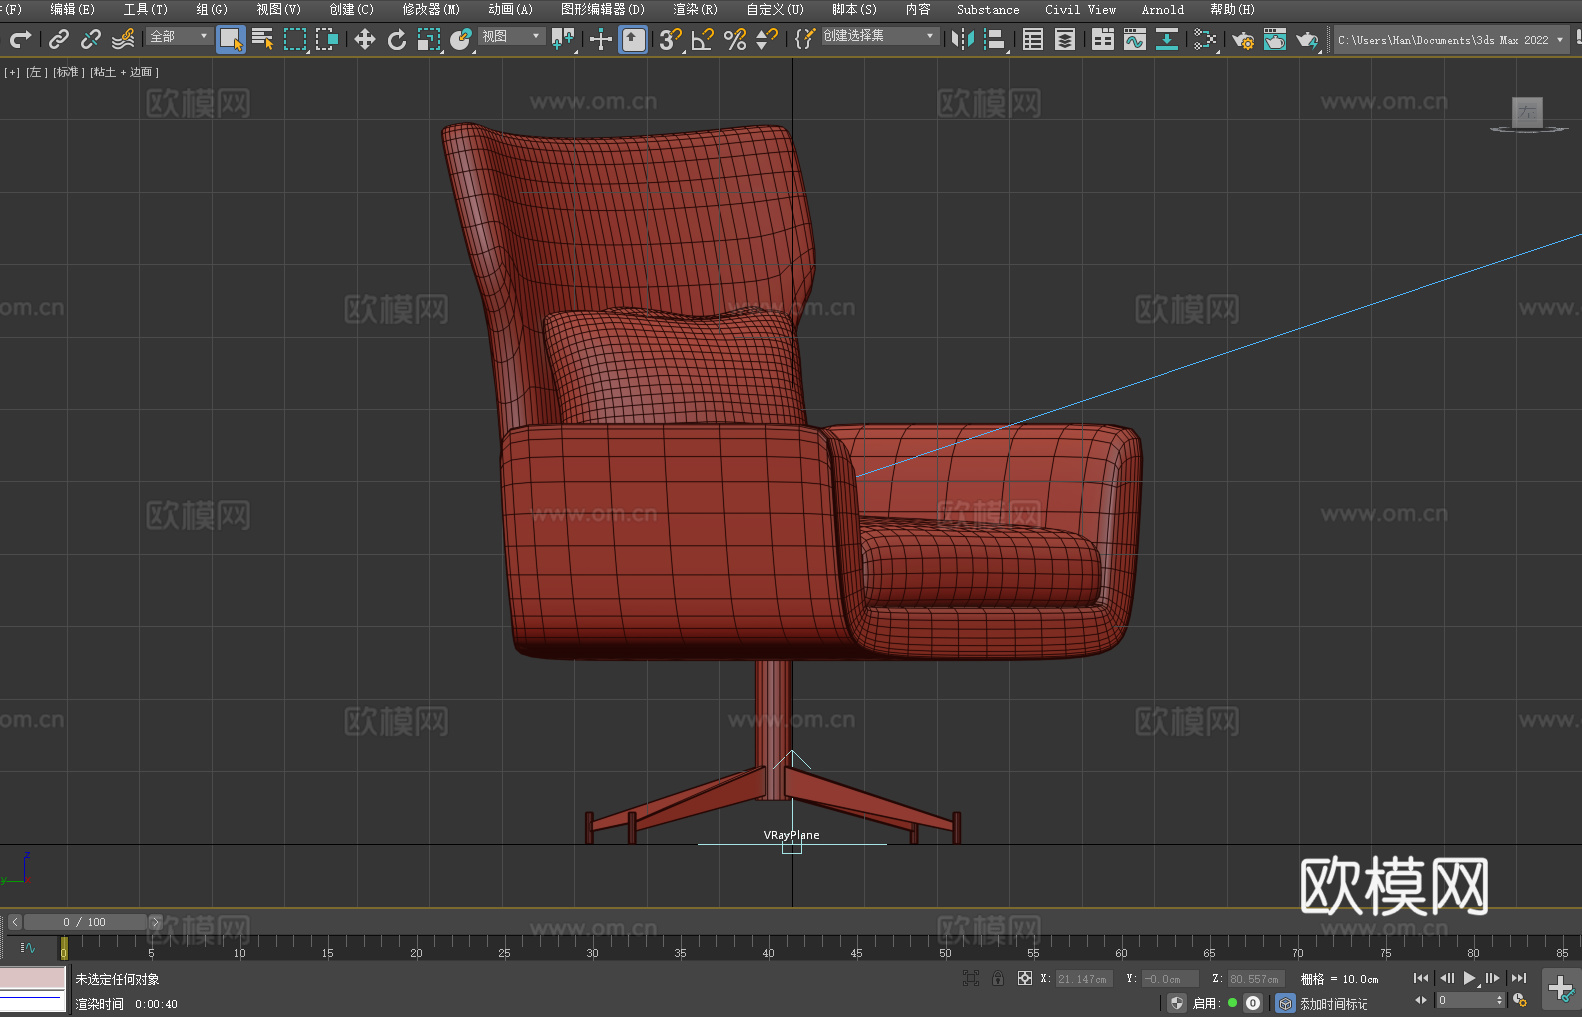Click the Unlink Selection icon
Image resolution: width=1582 pixels, height=1017 pixels.
(91, 39)
